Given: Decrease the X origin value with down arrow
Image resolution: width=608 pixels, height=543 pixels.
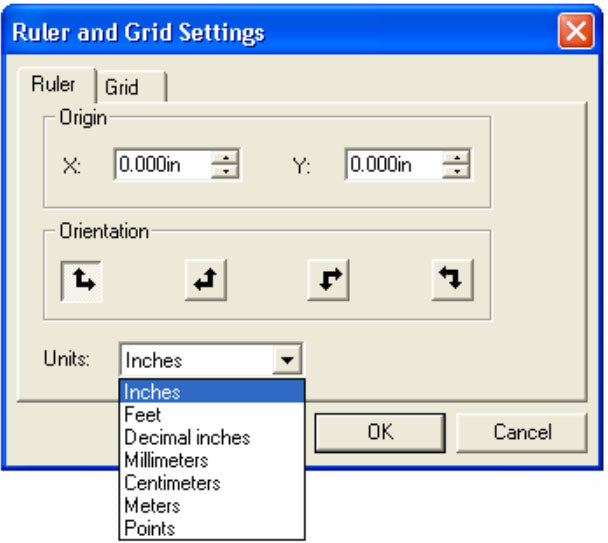Looking at the screenshot, I should point(225,171).
